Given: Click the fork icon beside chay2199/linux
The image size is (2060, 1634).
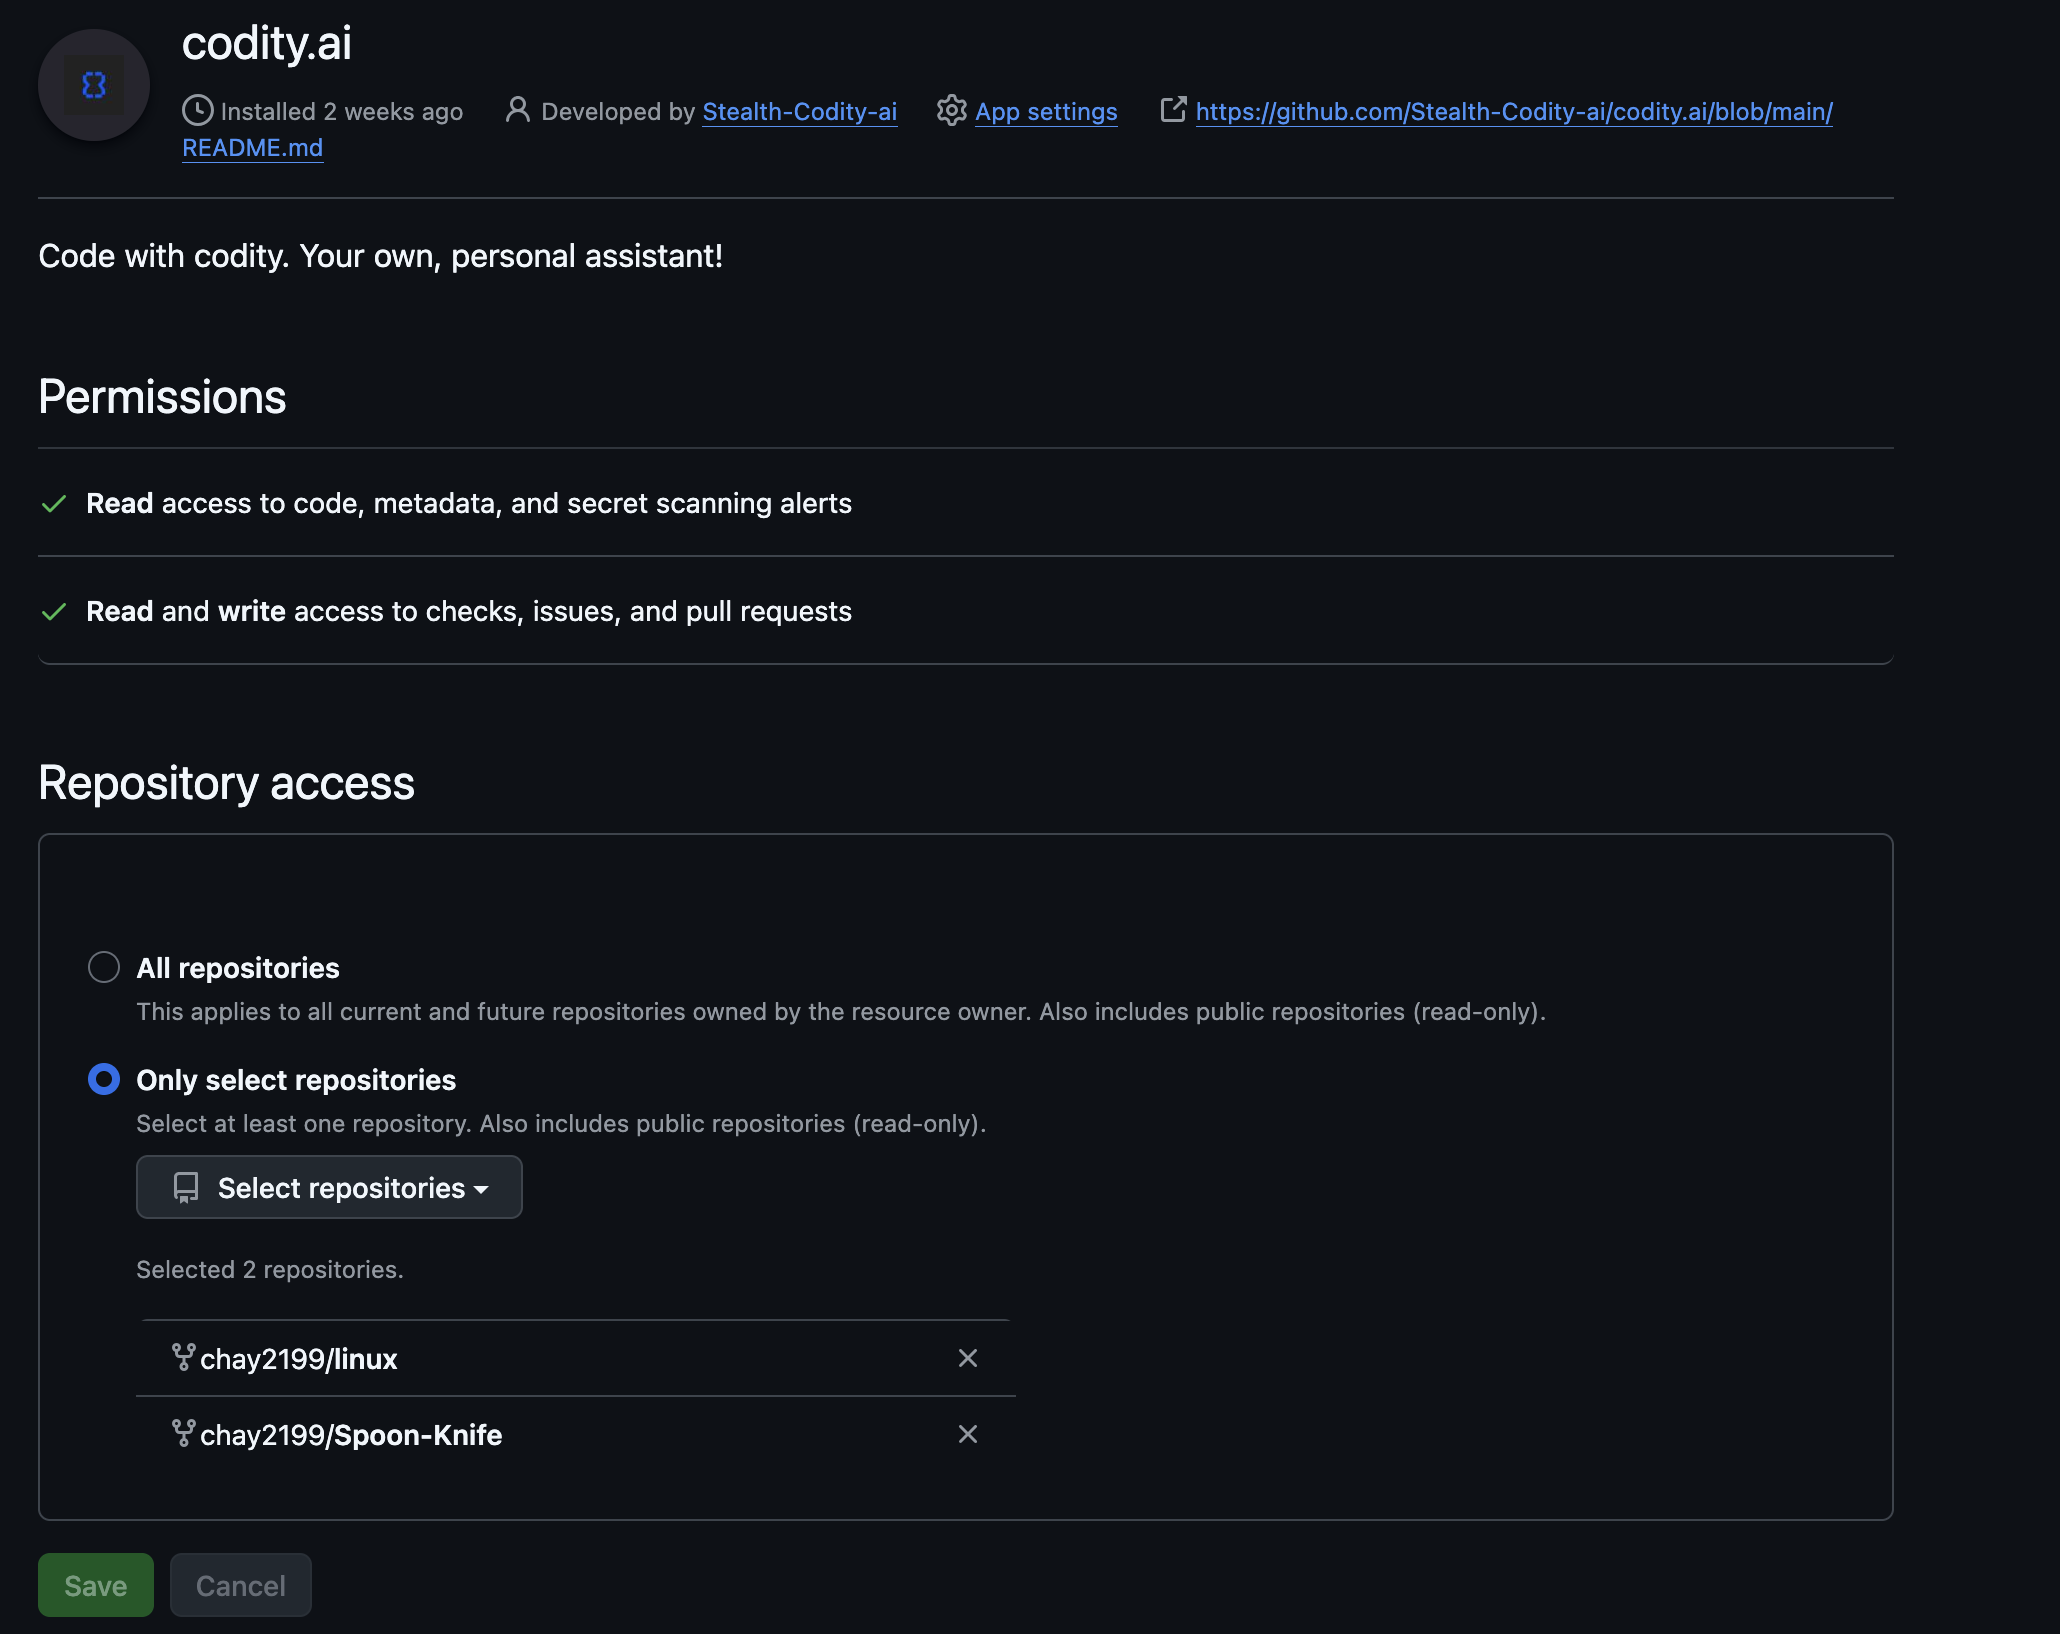Looking at the screenshot, I should coord(185,1358).
